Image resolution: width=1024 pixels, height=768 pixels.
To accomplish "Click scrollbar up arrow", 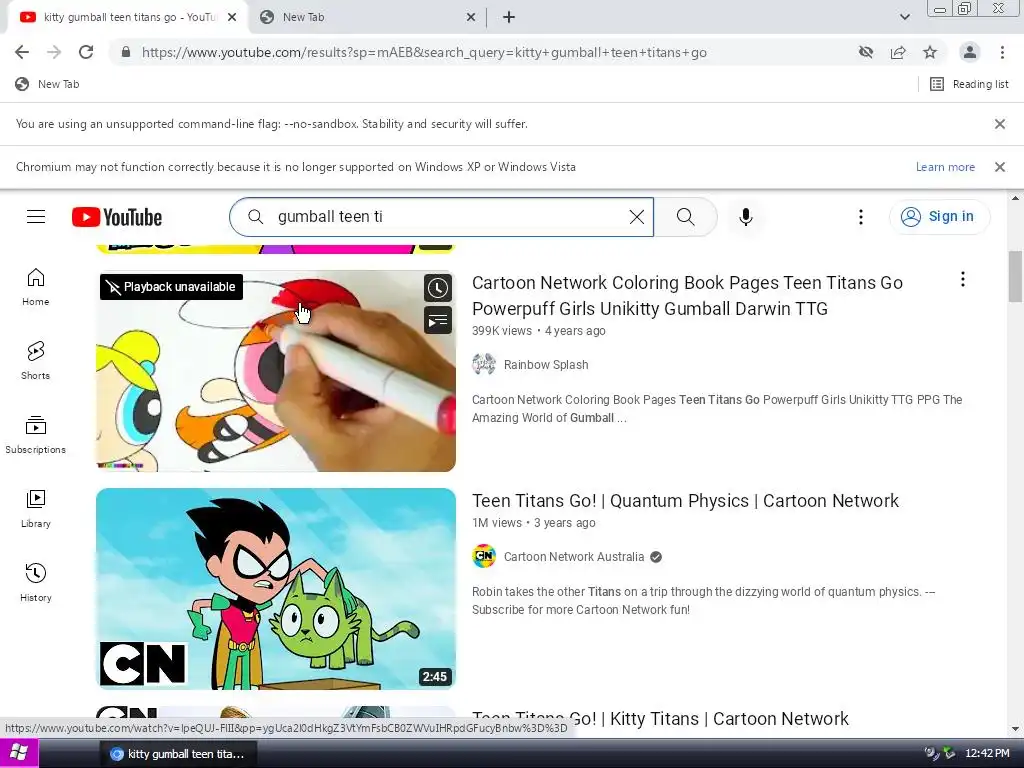I will point(1015,198).
